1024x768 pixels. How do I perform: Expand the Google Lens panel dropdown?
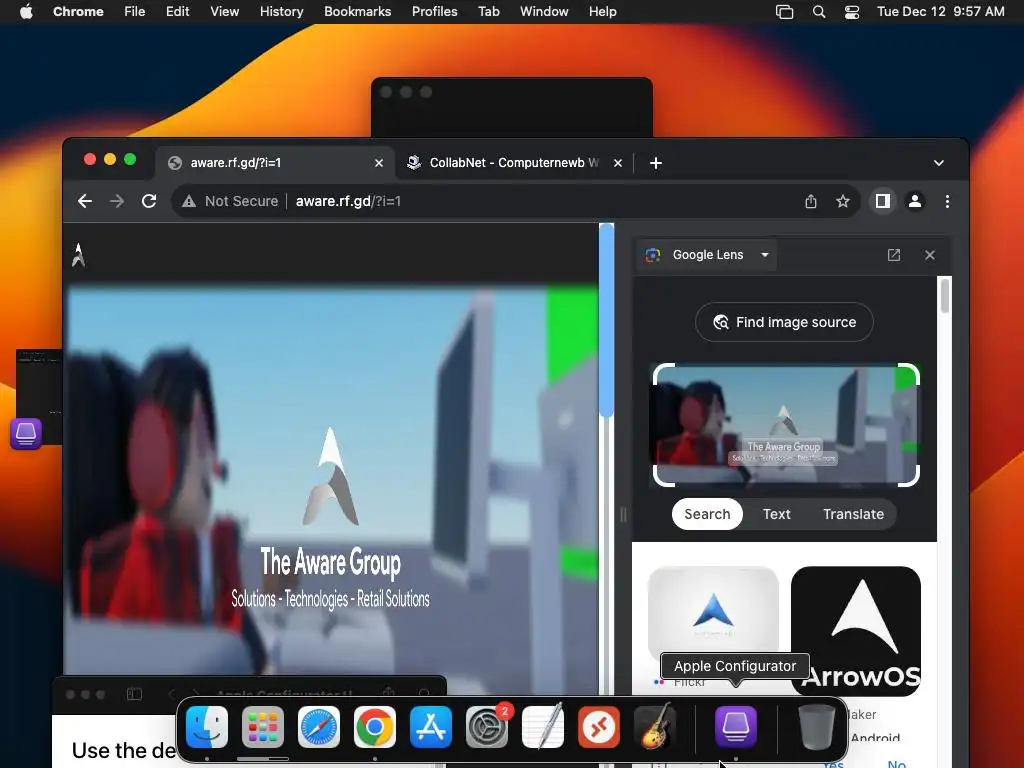pyautogui.click(x=765, y=255)
